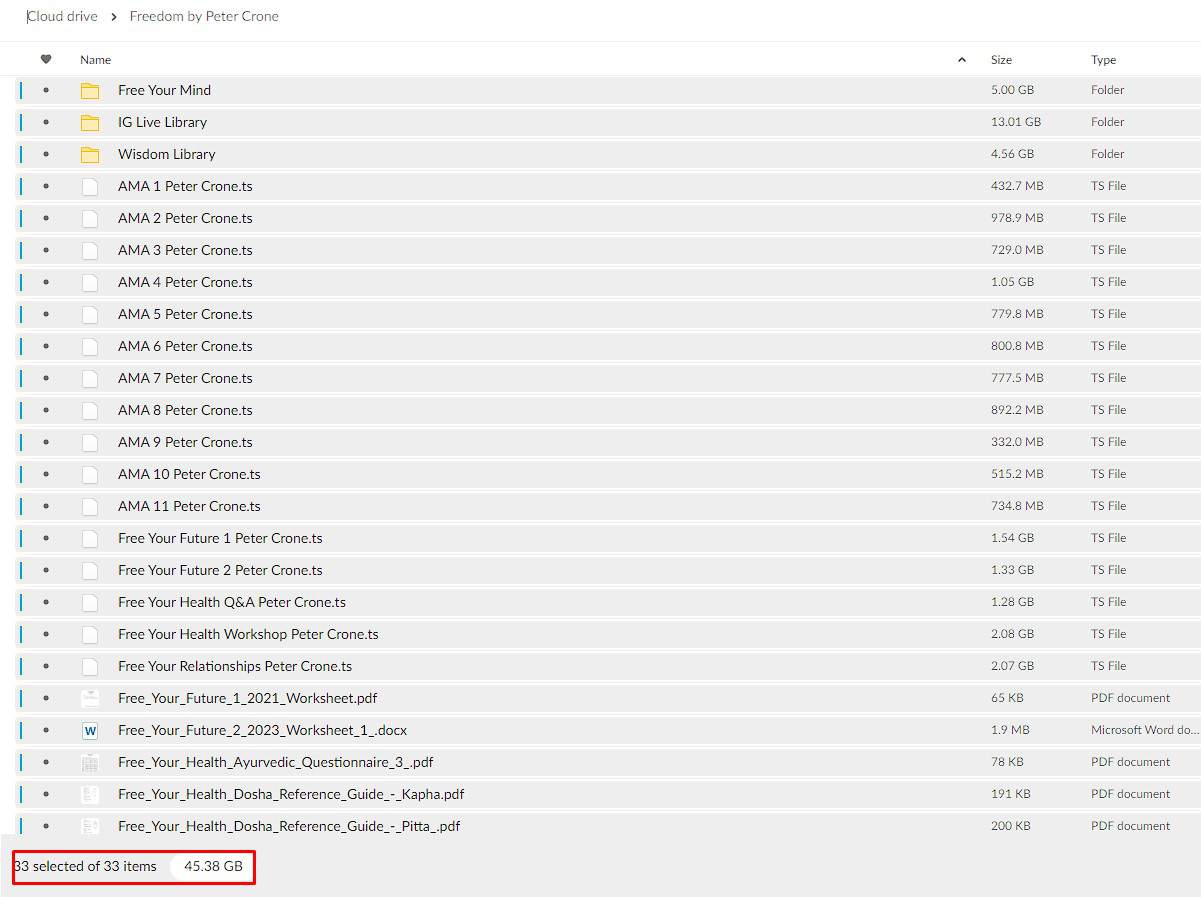Select Free Your Health Workshop Peter Crone.ts
The image size is (1201, 897).
tap(248, 634)
